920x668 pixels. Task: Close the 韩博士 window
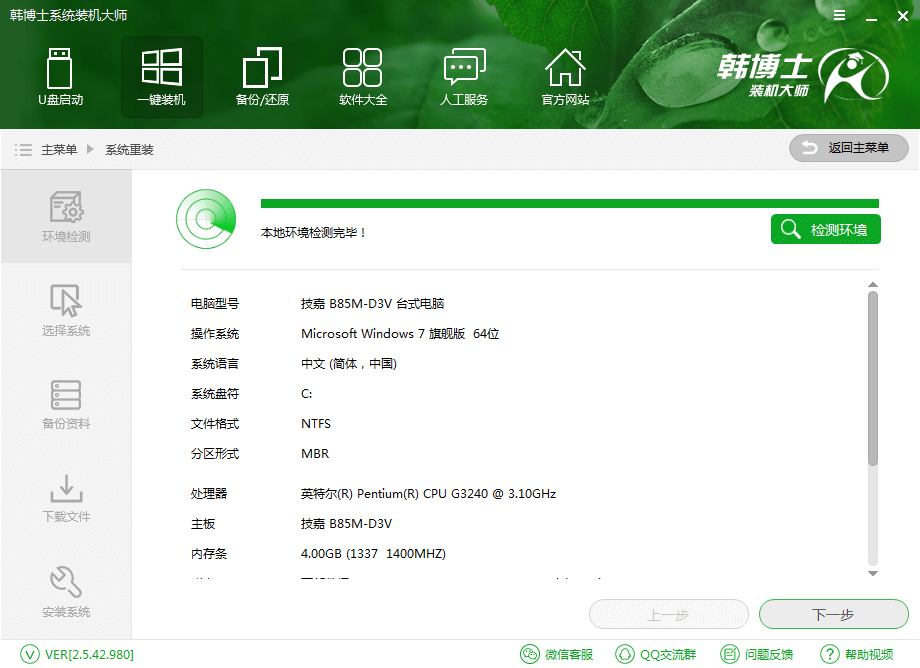pos(903,16)
